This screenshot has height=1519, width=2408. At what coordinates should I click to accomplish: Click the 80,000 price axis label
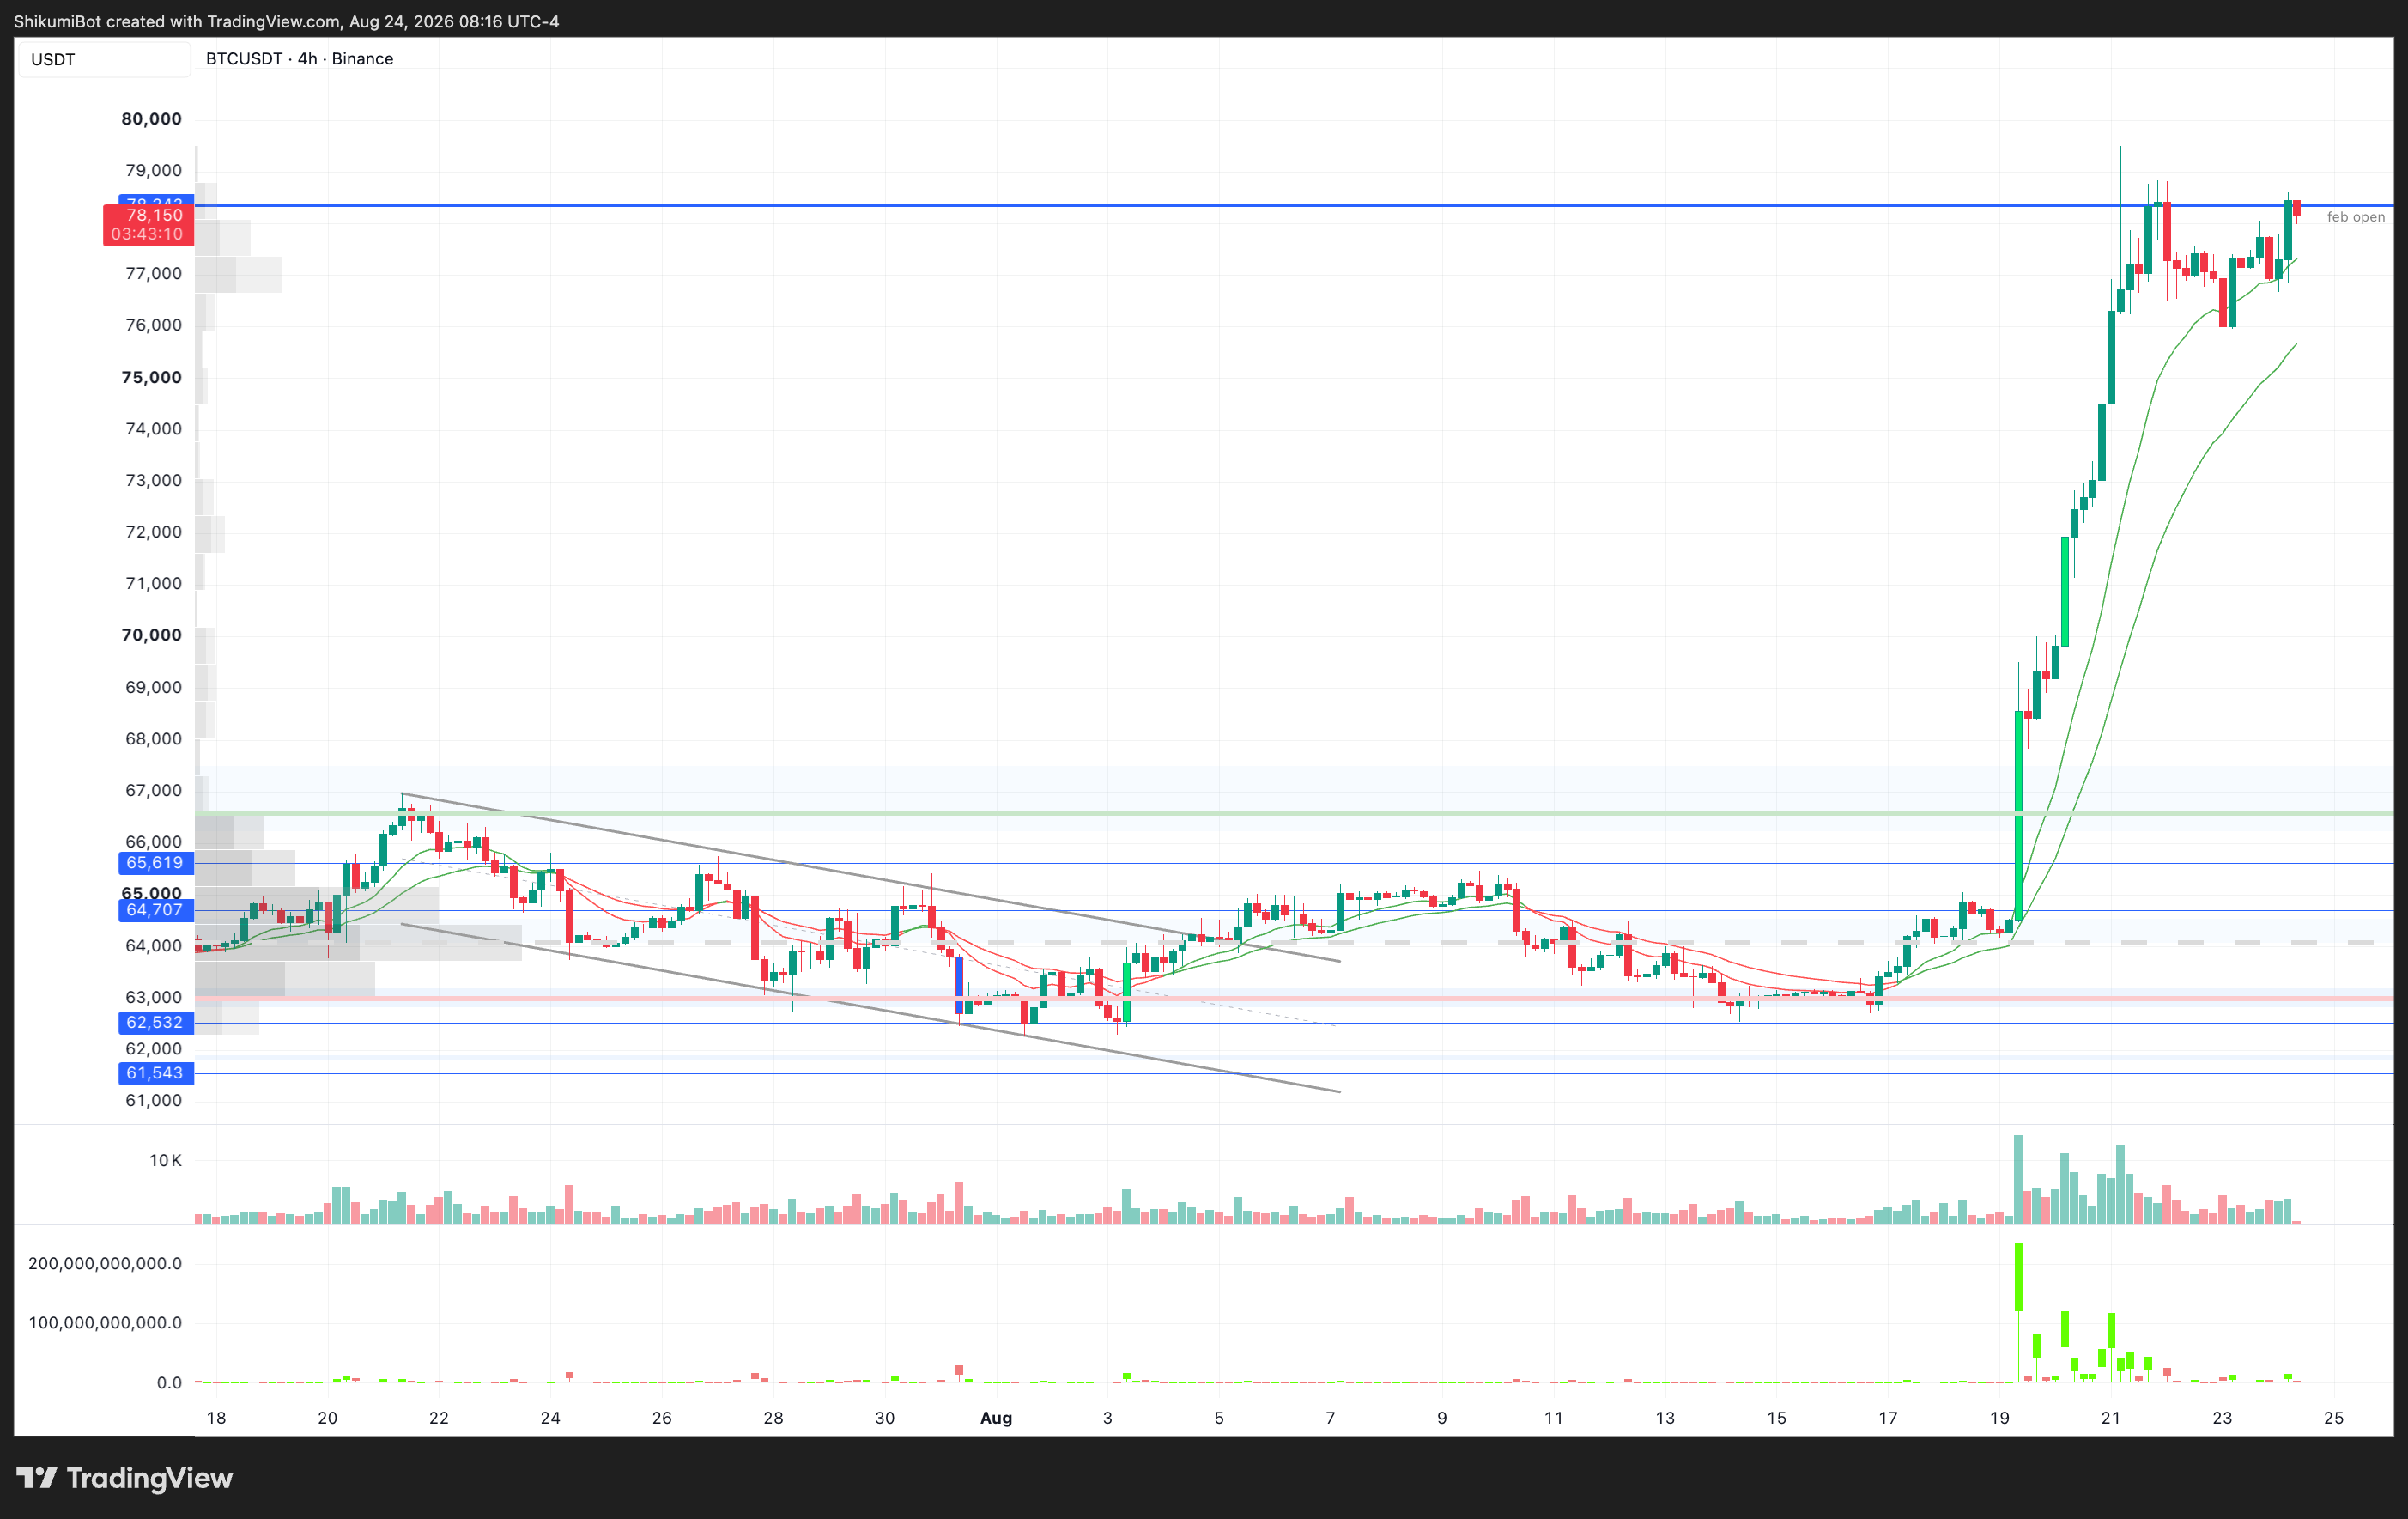152,119
